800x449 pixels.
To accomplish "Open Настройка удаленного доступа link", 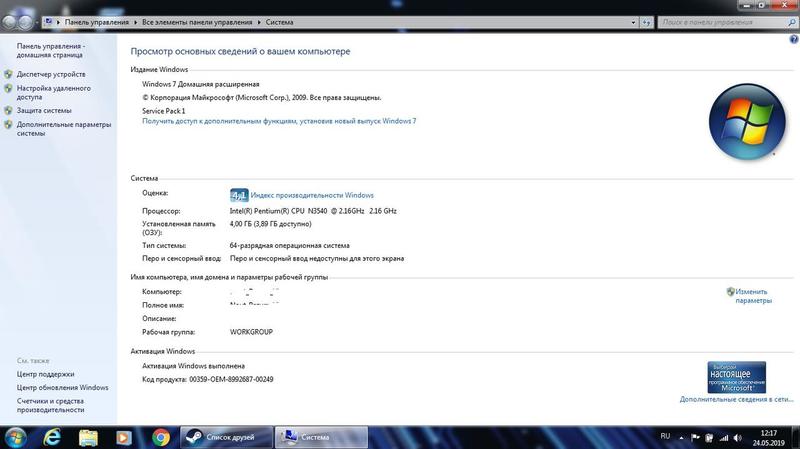I will point(54,92).
